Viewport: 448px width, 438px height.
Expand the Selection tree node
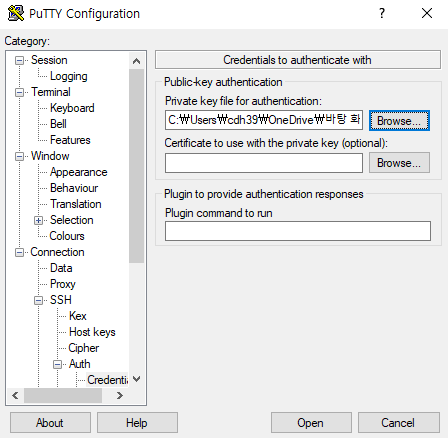tap(38, 220)
